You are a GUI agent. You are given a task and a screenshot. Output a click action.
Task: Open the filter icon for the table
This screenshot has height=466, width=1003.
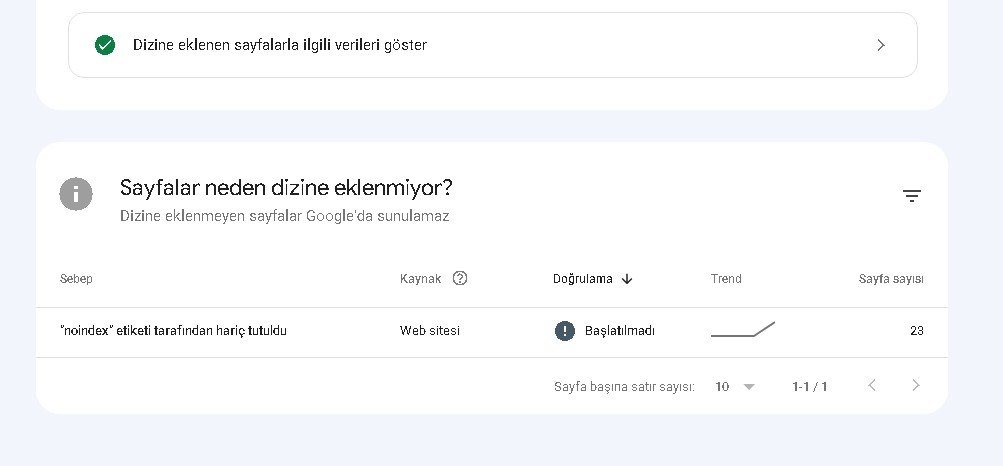click(x=912, y=196)
